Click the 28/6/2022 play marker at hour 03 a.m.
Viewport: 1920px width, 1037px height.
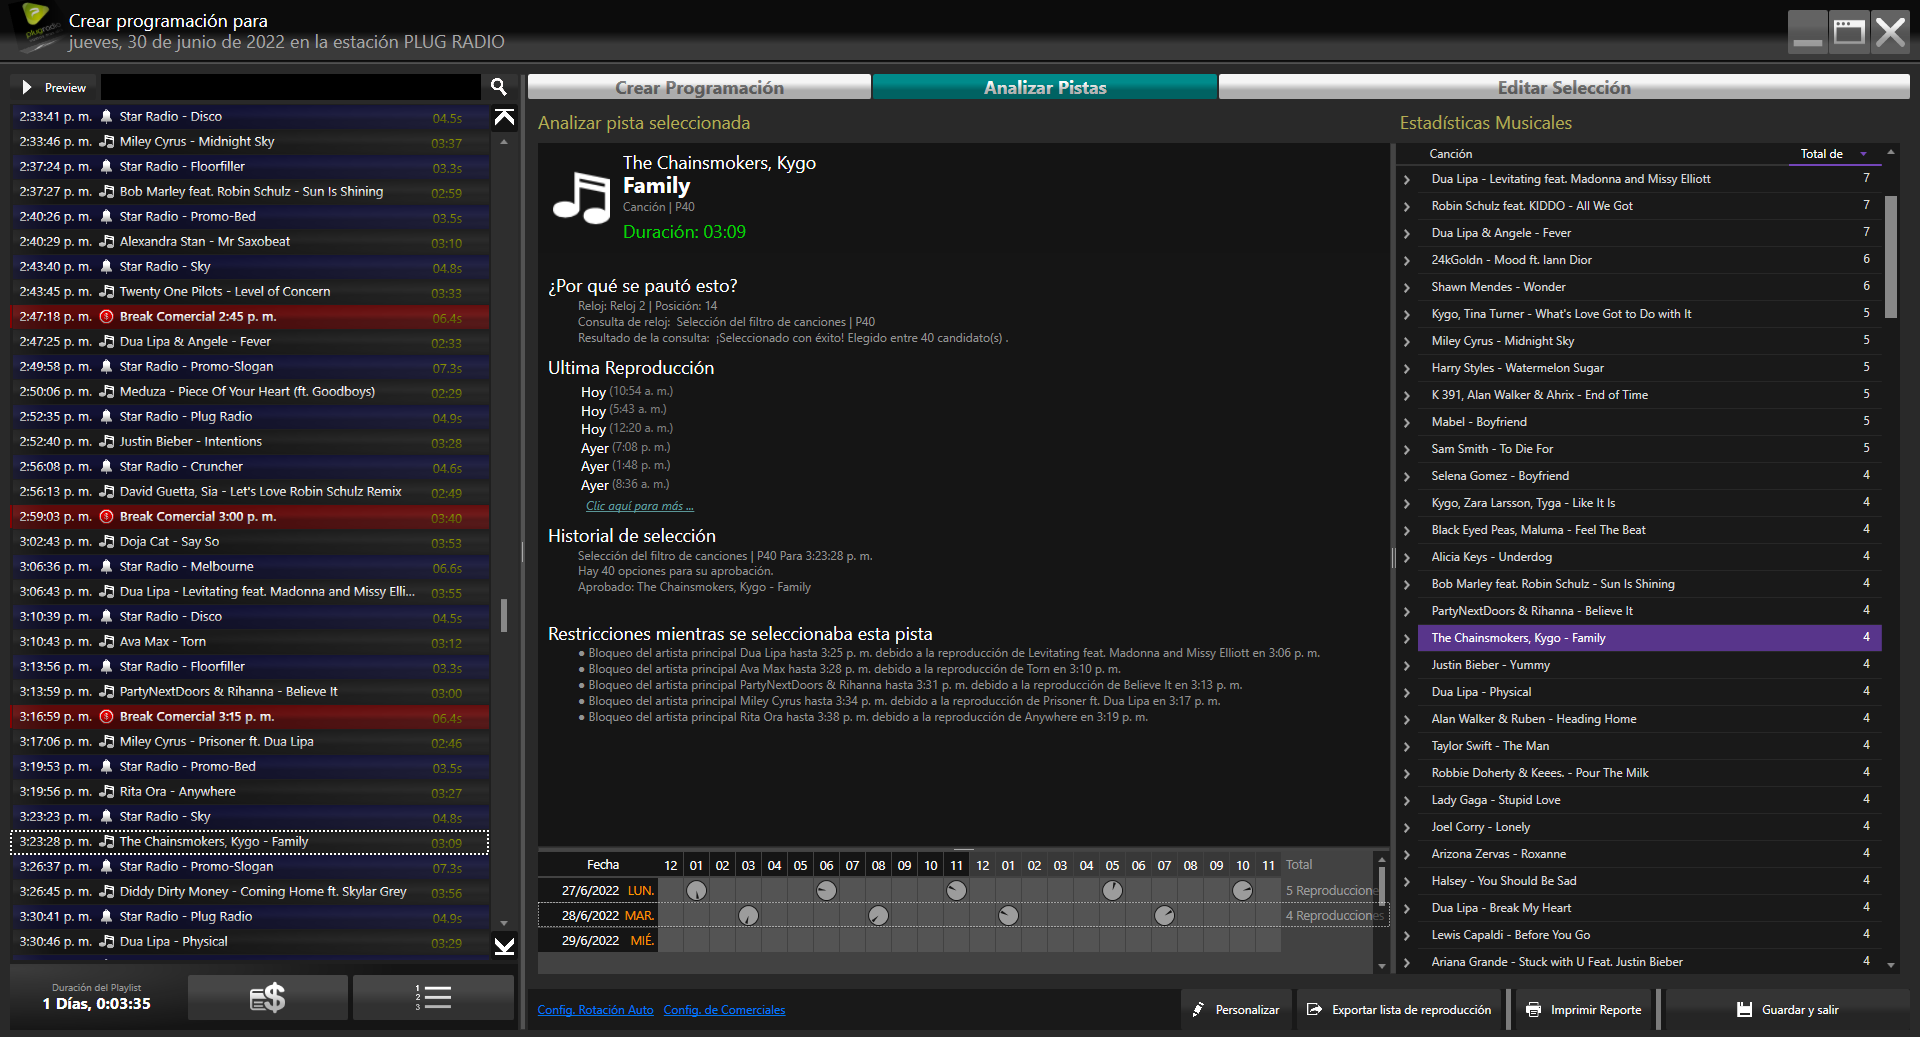click(x=749, y=915)
